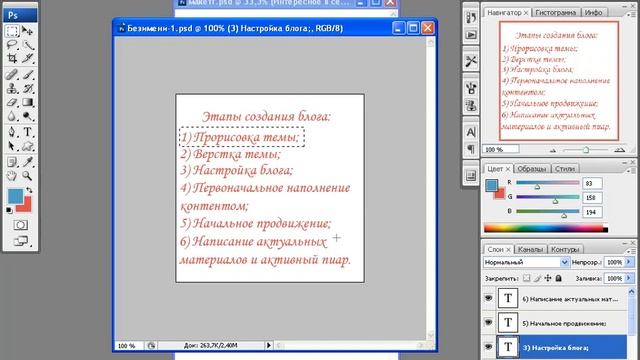Click the Navigator zoom percentage field
Screen dimensions: 640x360
click(501, 149)
